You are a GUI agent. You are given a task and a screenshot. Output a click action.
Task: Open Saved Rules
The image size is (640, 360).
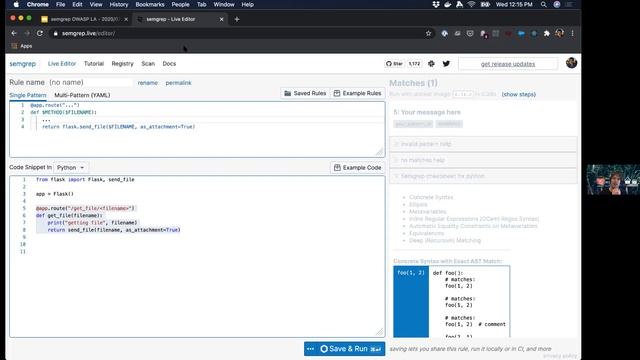[x=305, y=93]
